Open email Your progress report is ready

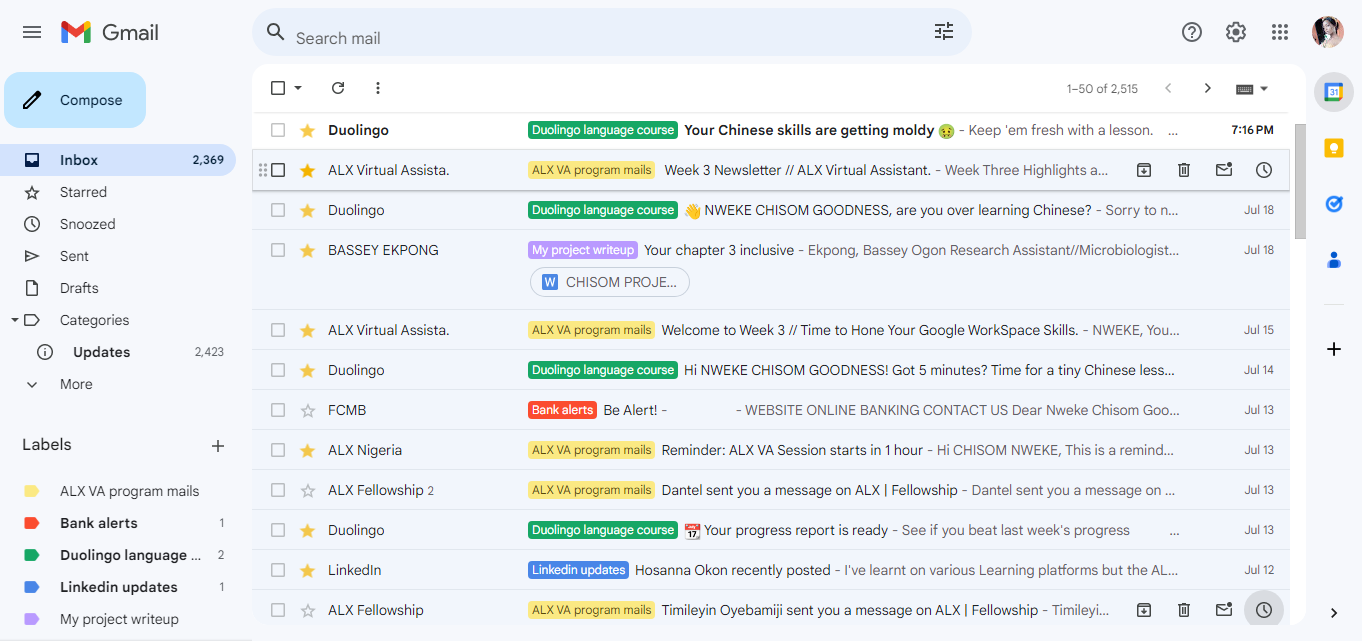click(770, 530)
